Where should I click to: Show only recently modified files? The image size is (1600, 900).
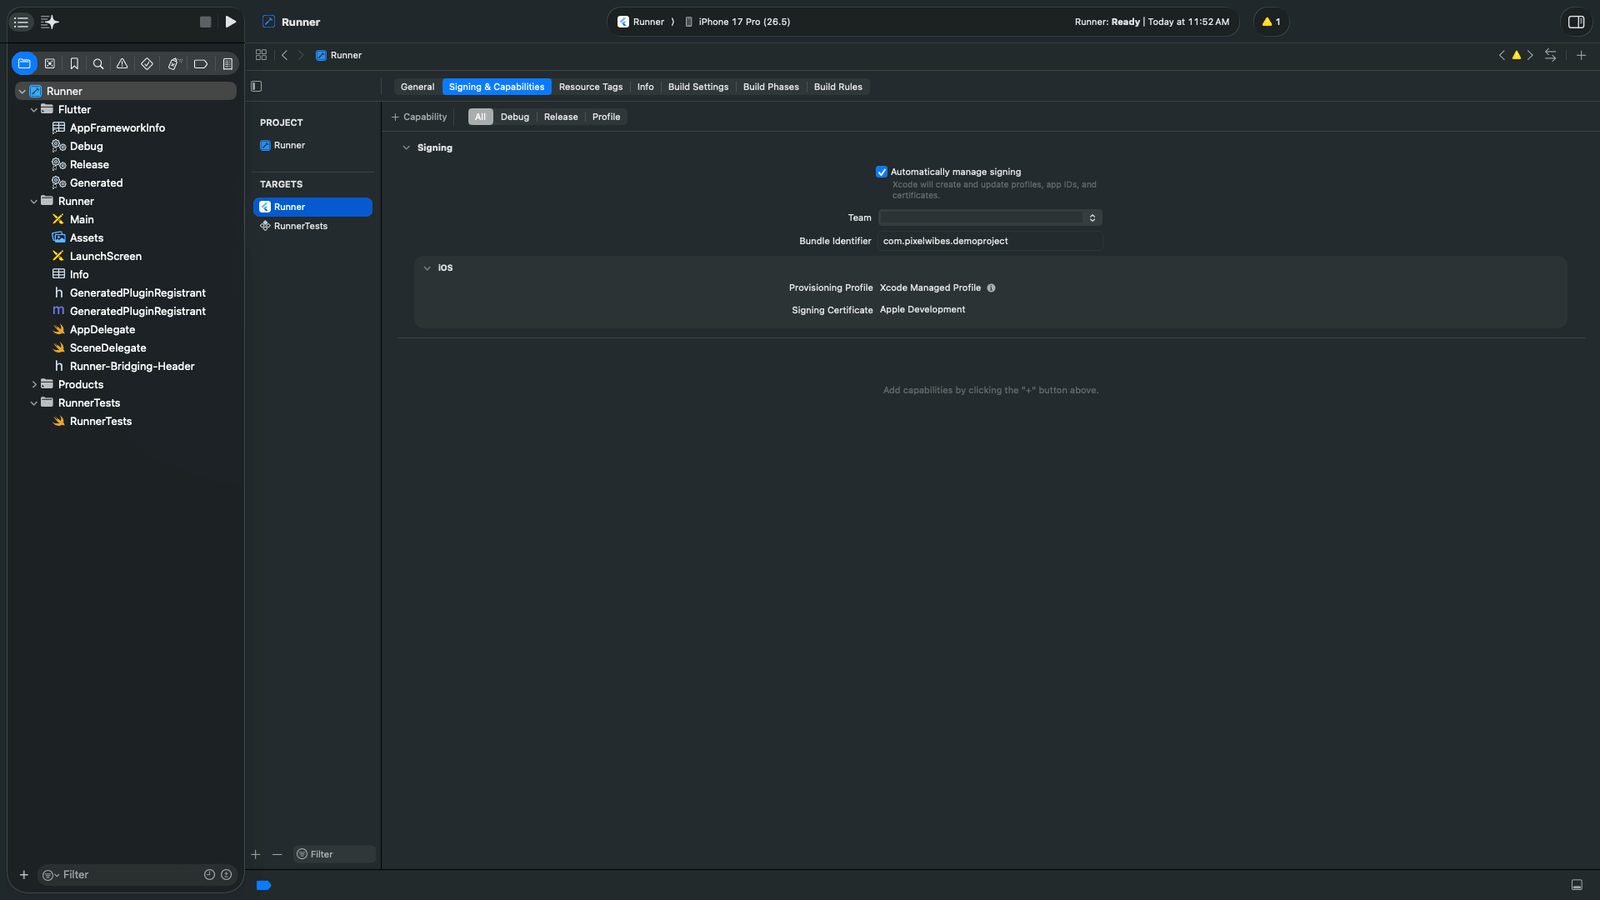[209, 875]
